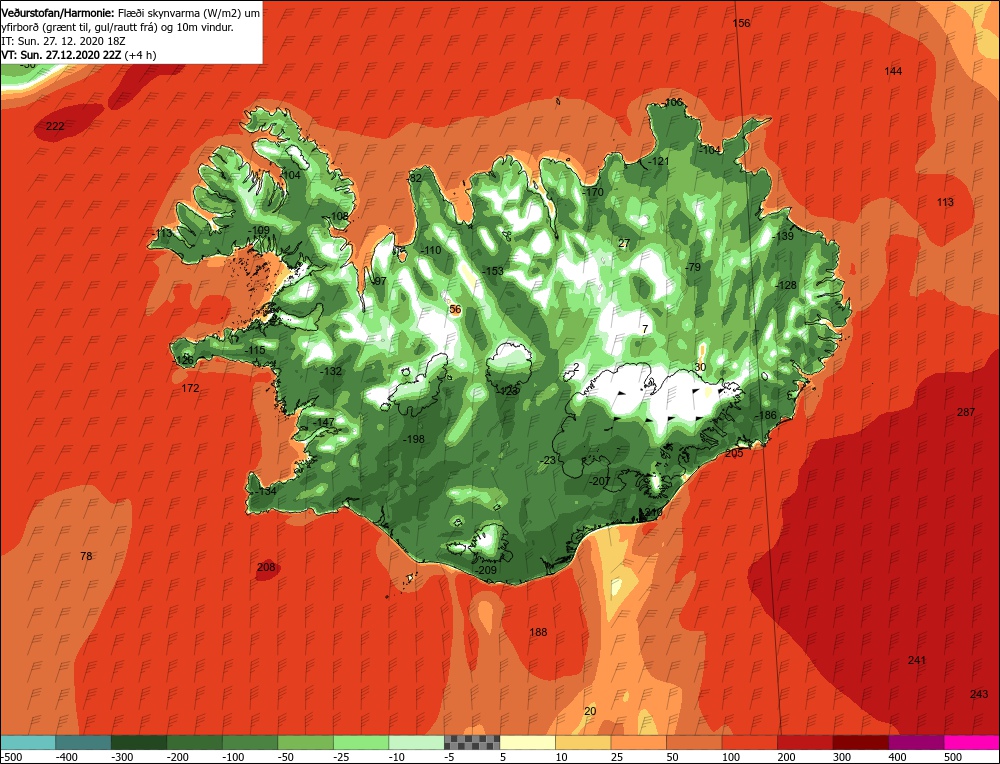
Task: Click the map value -139
Action: (783, 236)
